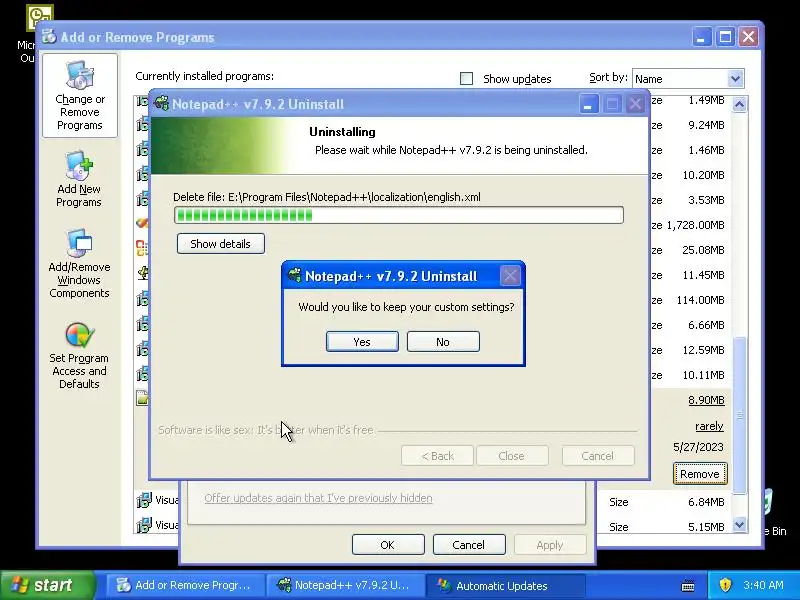Viewport: 800px width, 600px height.
Task: Expand the Sort by Name dropdown
Action: tap(735, 79)
